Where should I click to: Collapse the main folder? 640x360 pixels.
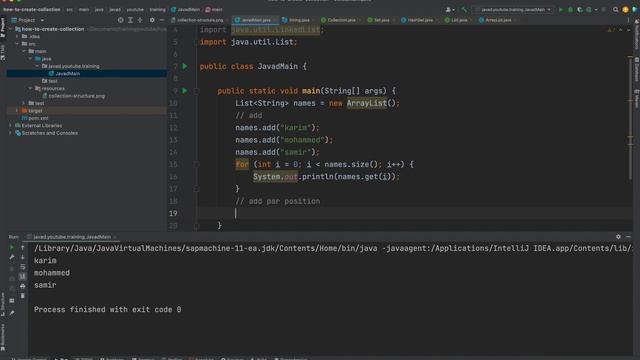click(24, 51)
